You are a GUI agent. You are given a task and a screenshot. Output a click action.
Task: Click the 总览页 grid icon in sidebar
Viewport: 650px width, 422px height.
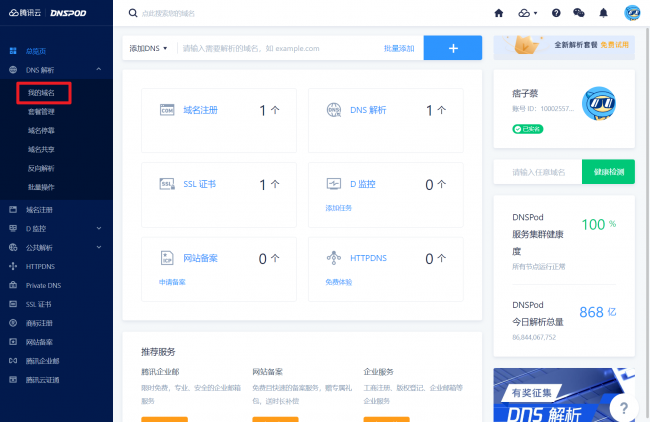(x=13, y=51)
